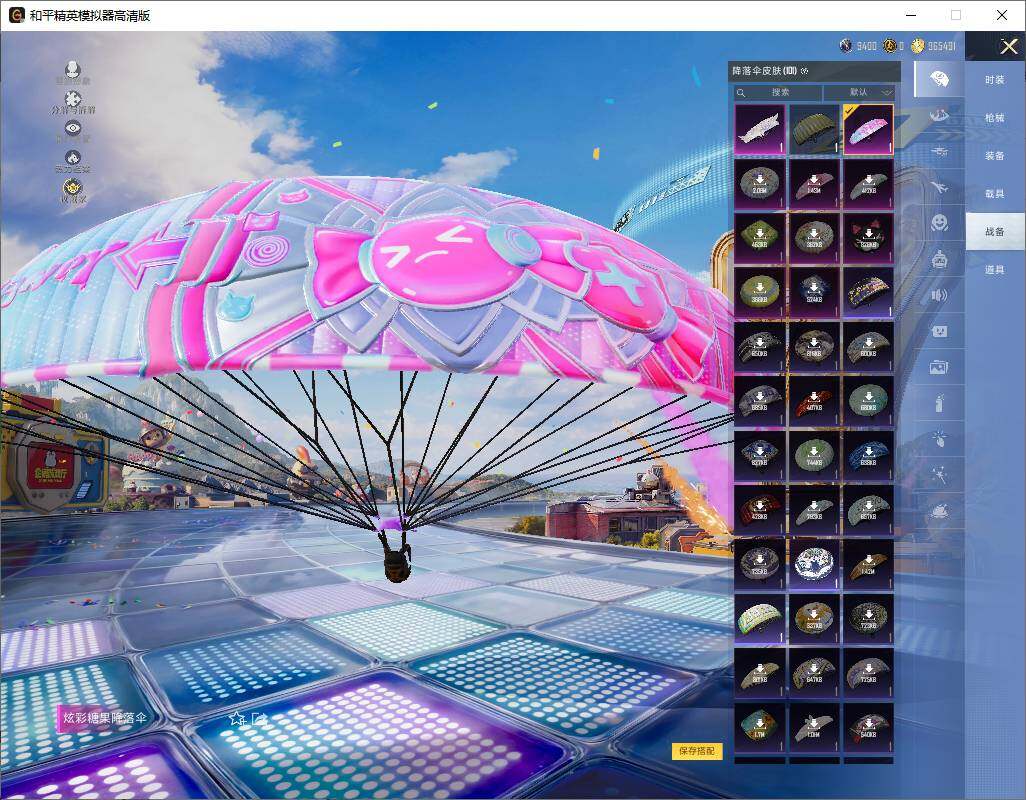Download the 1.7M teal parachute skin
Screen dimensions: 1026x800
point(760,727)
